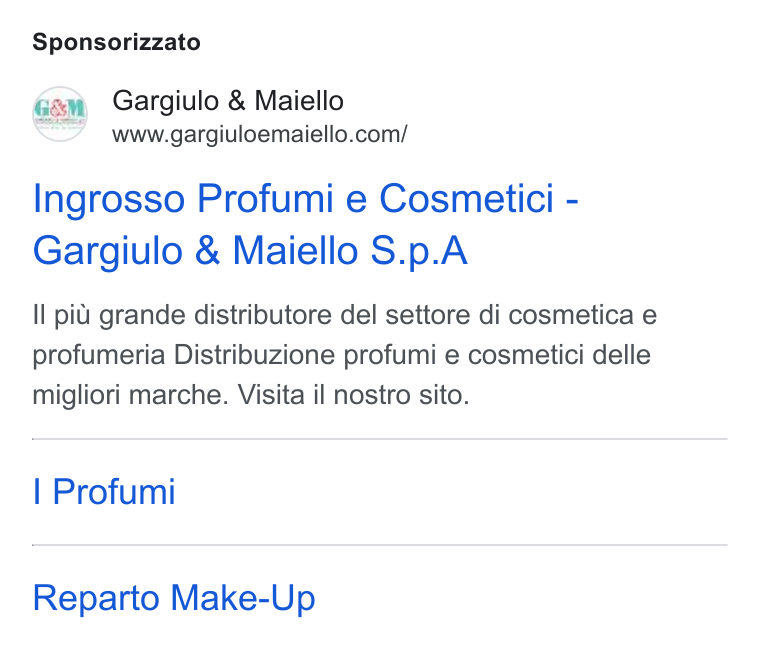The width and height of the screenshot is (760, 650).
Task: Click the word Ingrosso in the headline
Action: (x=109, y=200)
